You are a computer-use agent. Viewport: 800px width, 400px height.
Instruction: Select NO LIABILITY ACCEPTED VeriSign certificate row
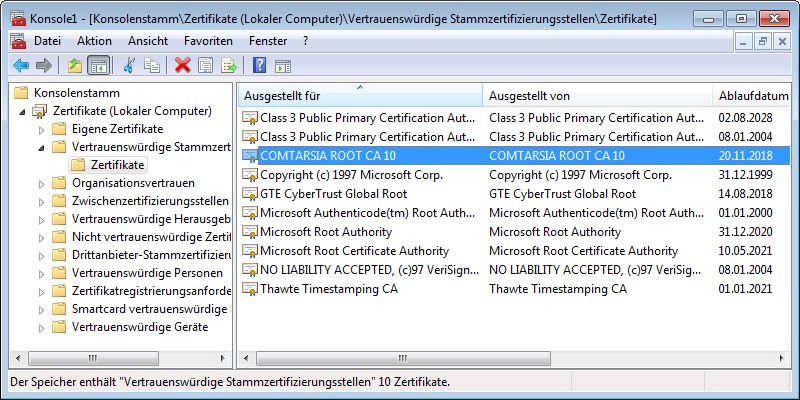tap(515, 269)
